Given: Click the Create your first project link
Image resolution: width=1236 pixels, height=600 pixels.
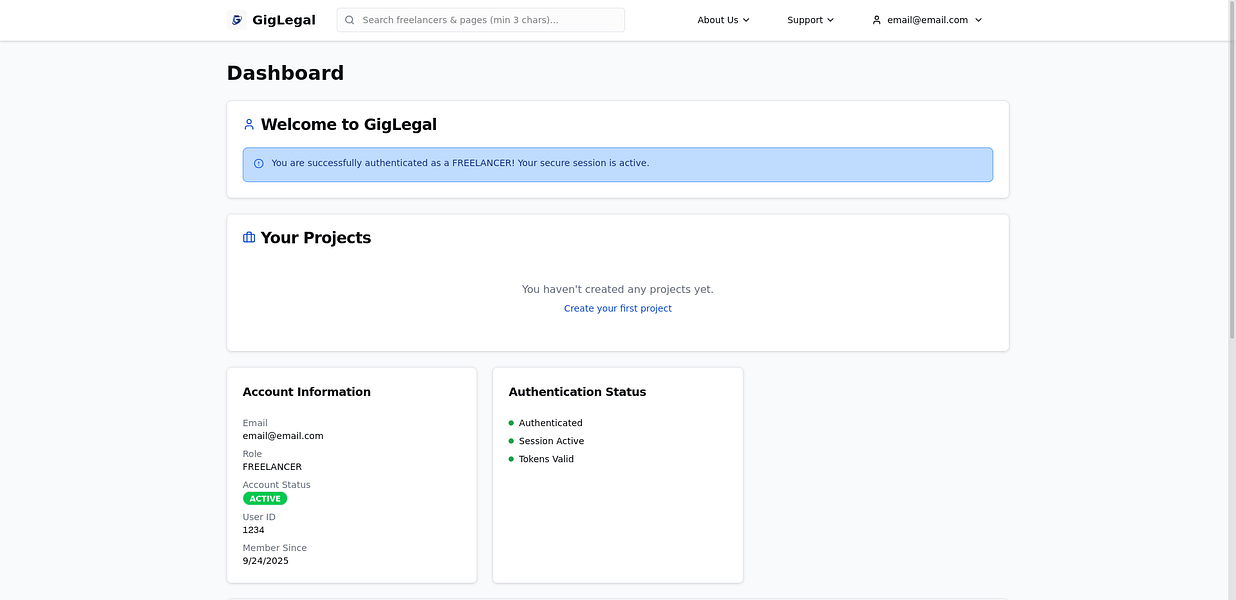Looking at the screenshot, I should tap(617, 308).
